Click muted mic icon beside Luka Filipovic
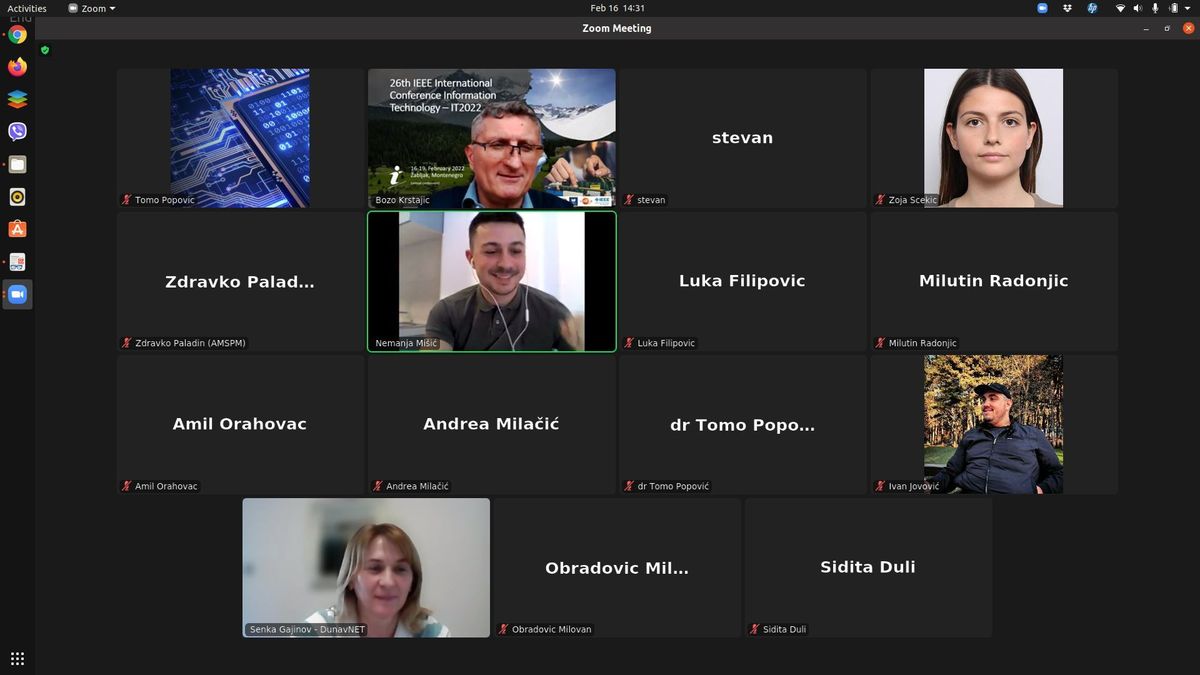 [629, 343]
